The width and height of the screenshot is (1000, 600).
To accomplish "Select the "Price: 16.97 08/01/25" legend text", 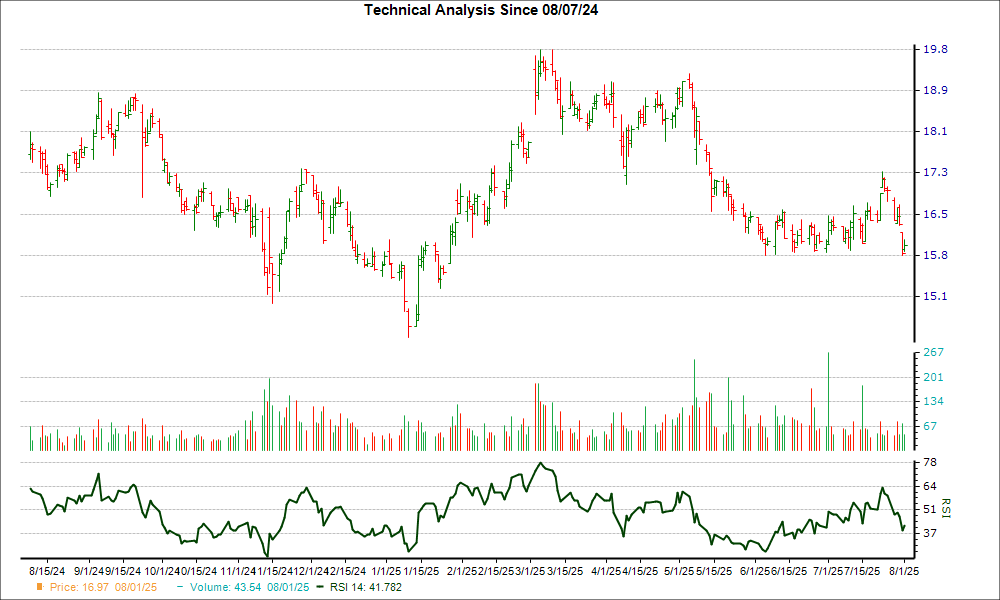I will tap(103, 587).
